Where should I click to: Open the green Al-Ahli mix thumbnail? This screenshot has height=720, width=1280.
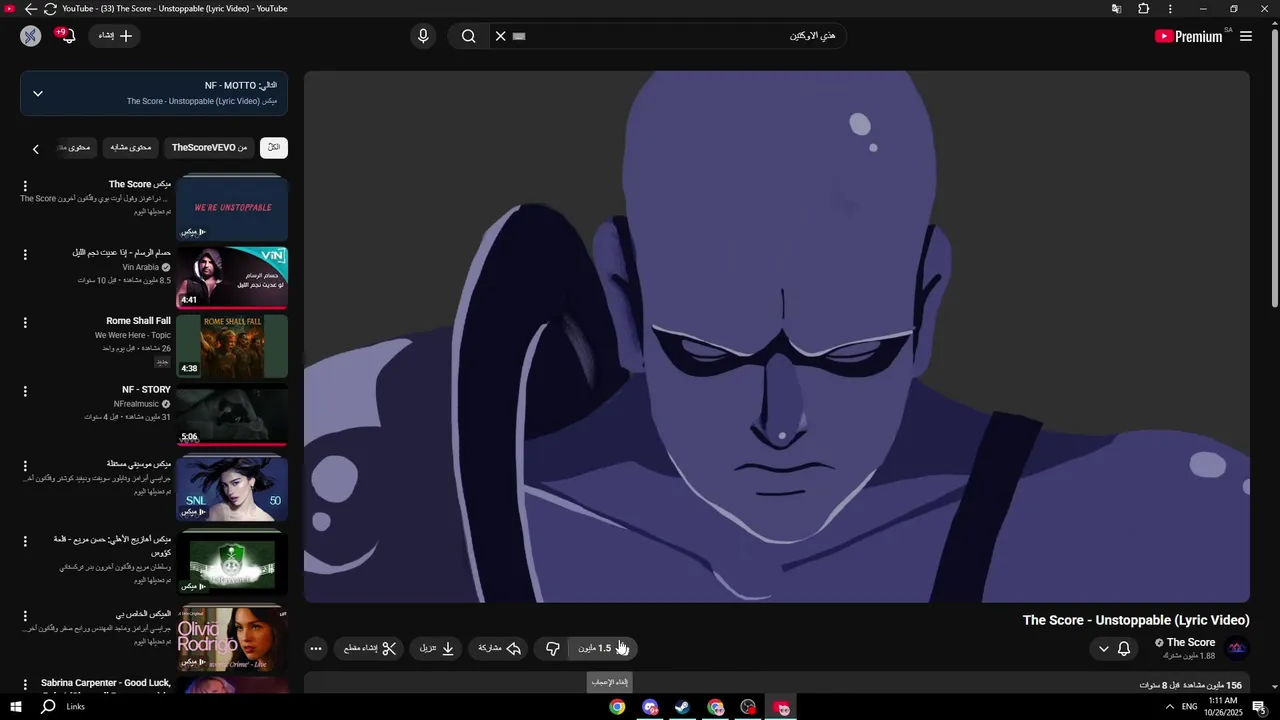pyautogui.click(x=232, y=564)
